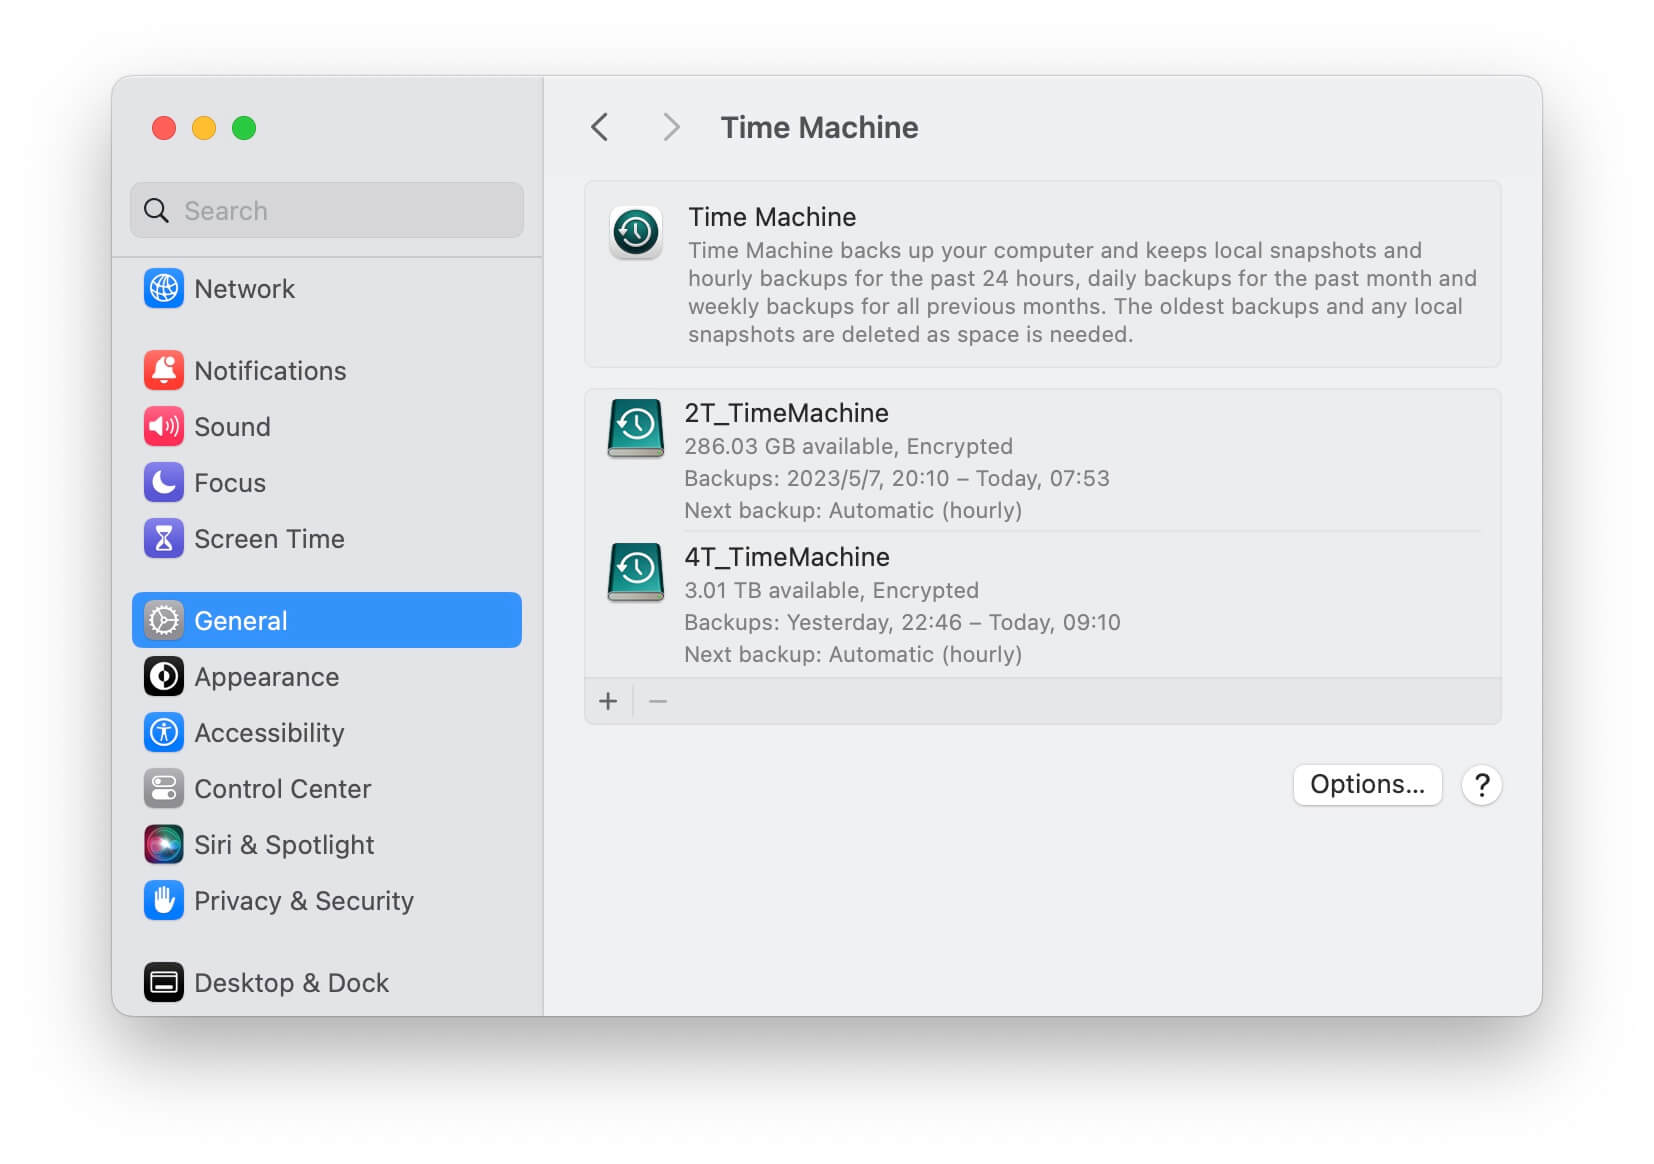The width and height of the screenshot is (1654, 1164).
Task: Click the magnifying glass search icon
Action: click(x=156, y=211)
